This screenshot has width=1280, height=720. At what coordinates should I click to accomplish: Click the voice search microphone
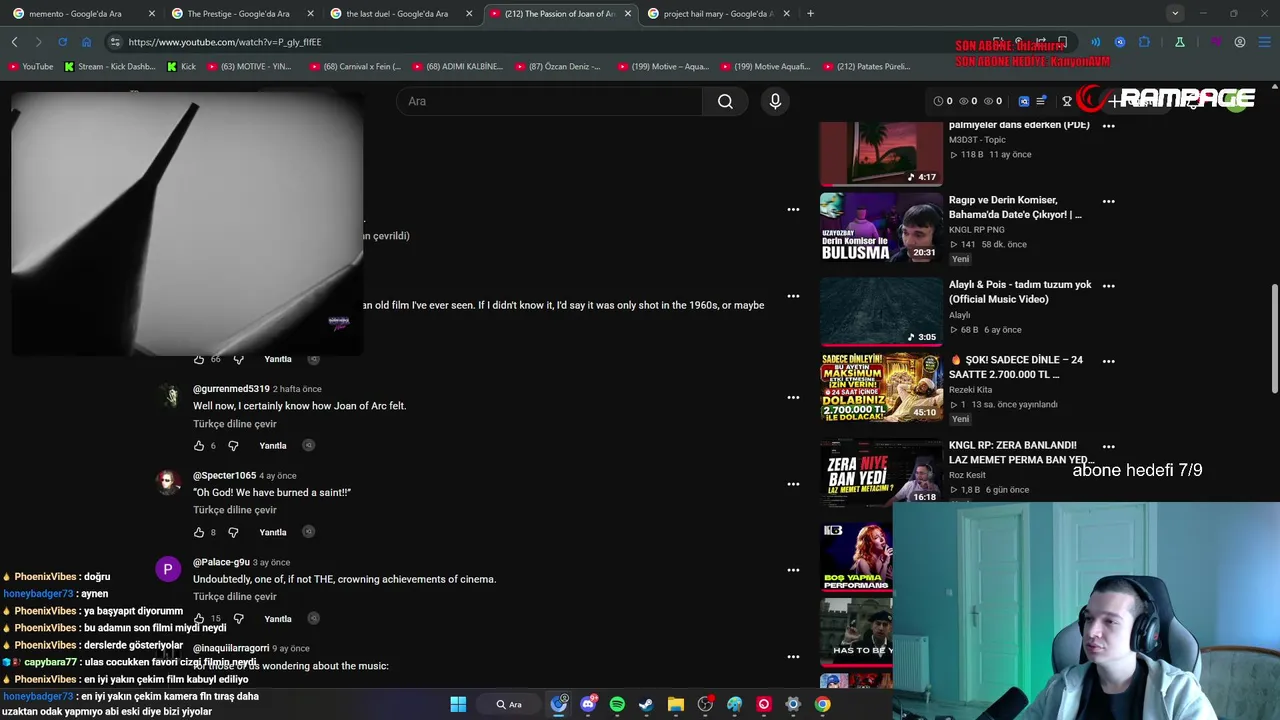(x=775, y=101)
